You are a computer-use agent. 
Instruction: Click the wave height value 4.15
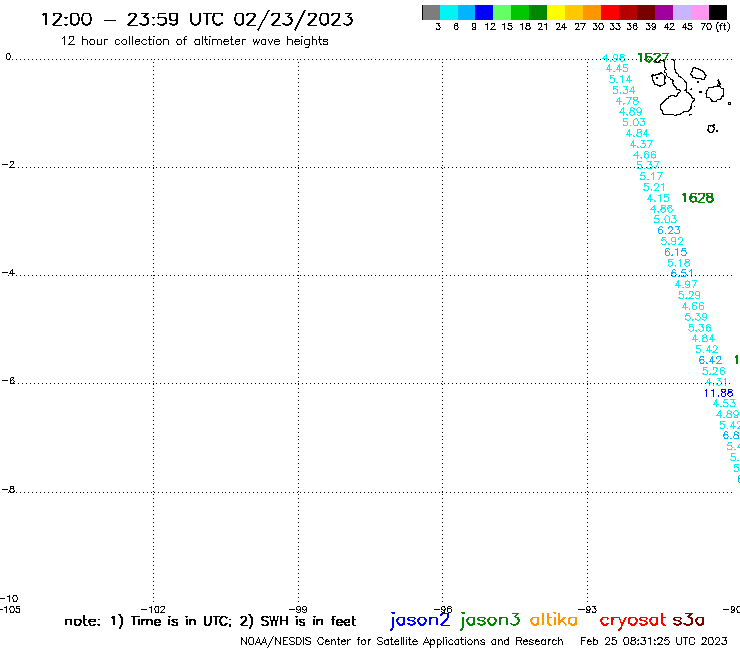(658, 198)
